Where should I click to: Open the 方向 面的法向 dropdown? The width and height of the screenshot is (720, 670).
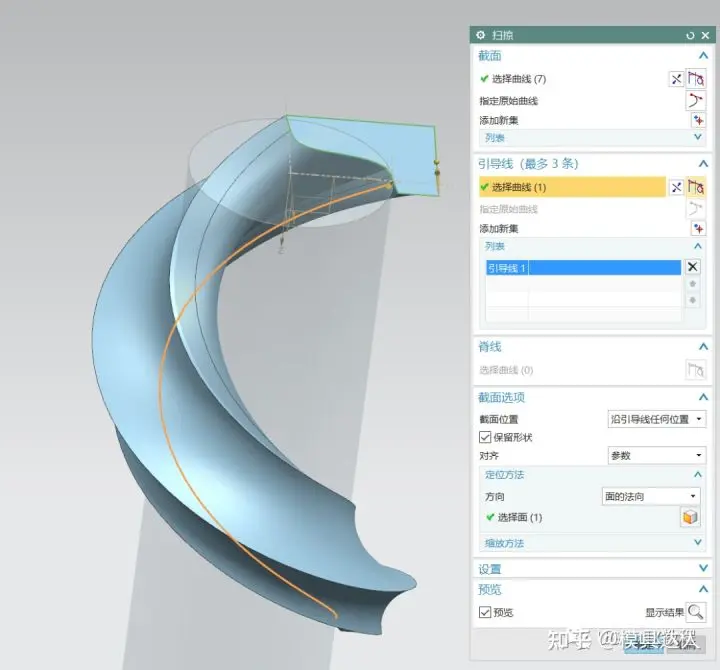pos(651,496)
